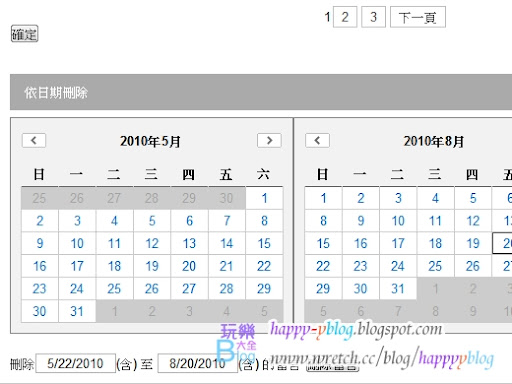Select August 10 in the 2010年8月 calendar

(x=398, y=221)
